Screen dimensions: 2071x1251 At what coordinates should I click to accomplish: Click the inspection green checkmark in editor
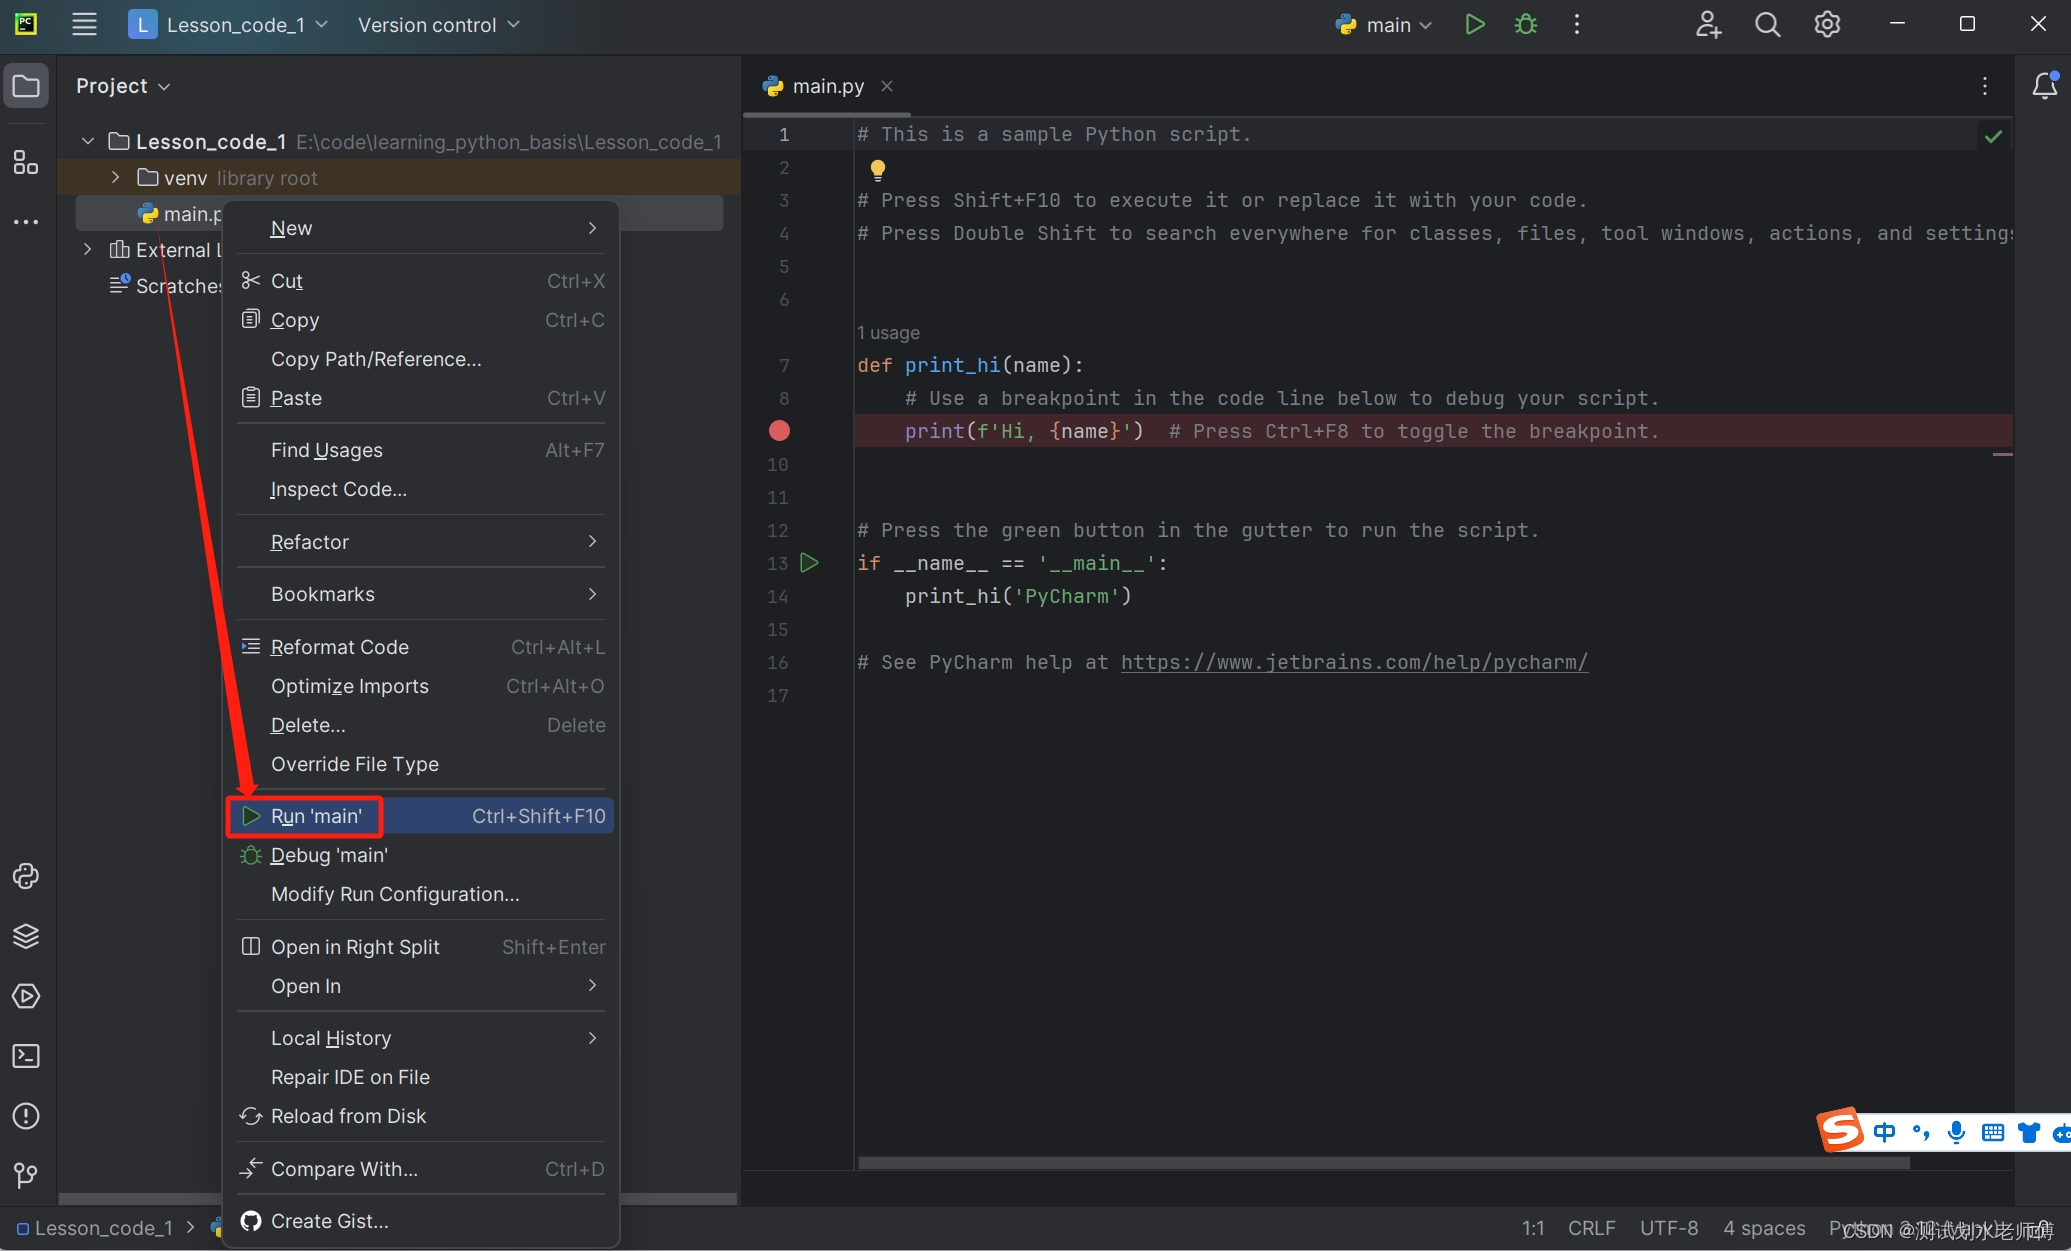click(x=1993, y=136)
